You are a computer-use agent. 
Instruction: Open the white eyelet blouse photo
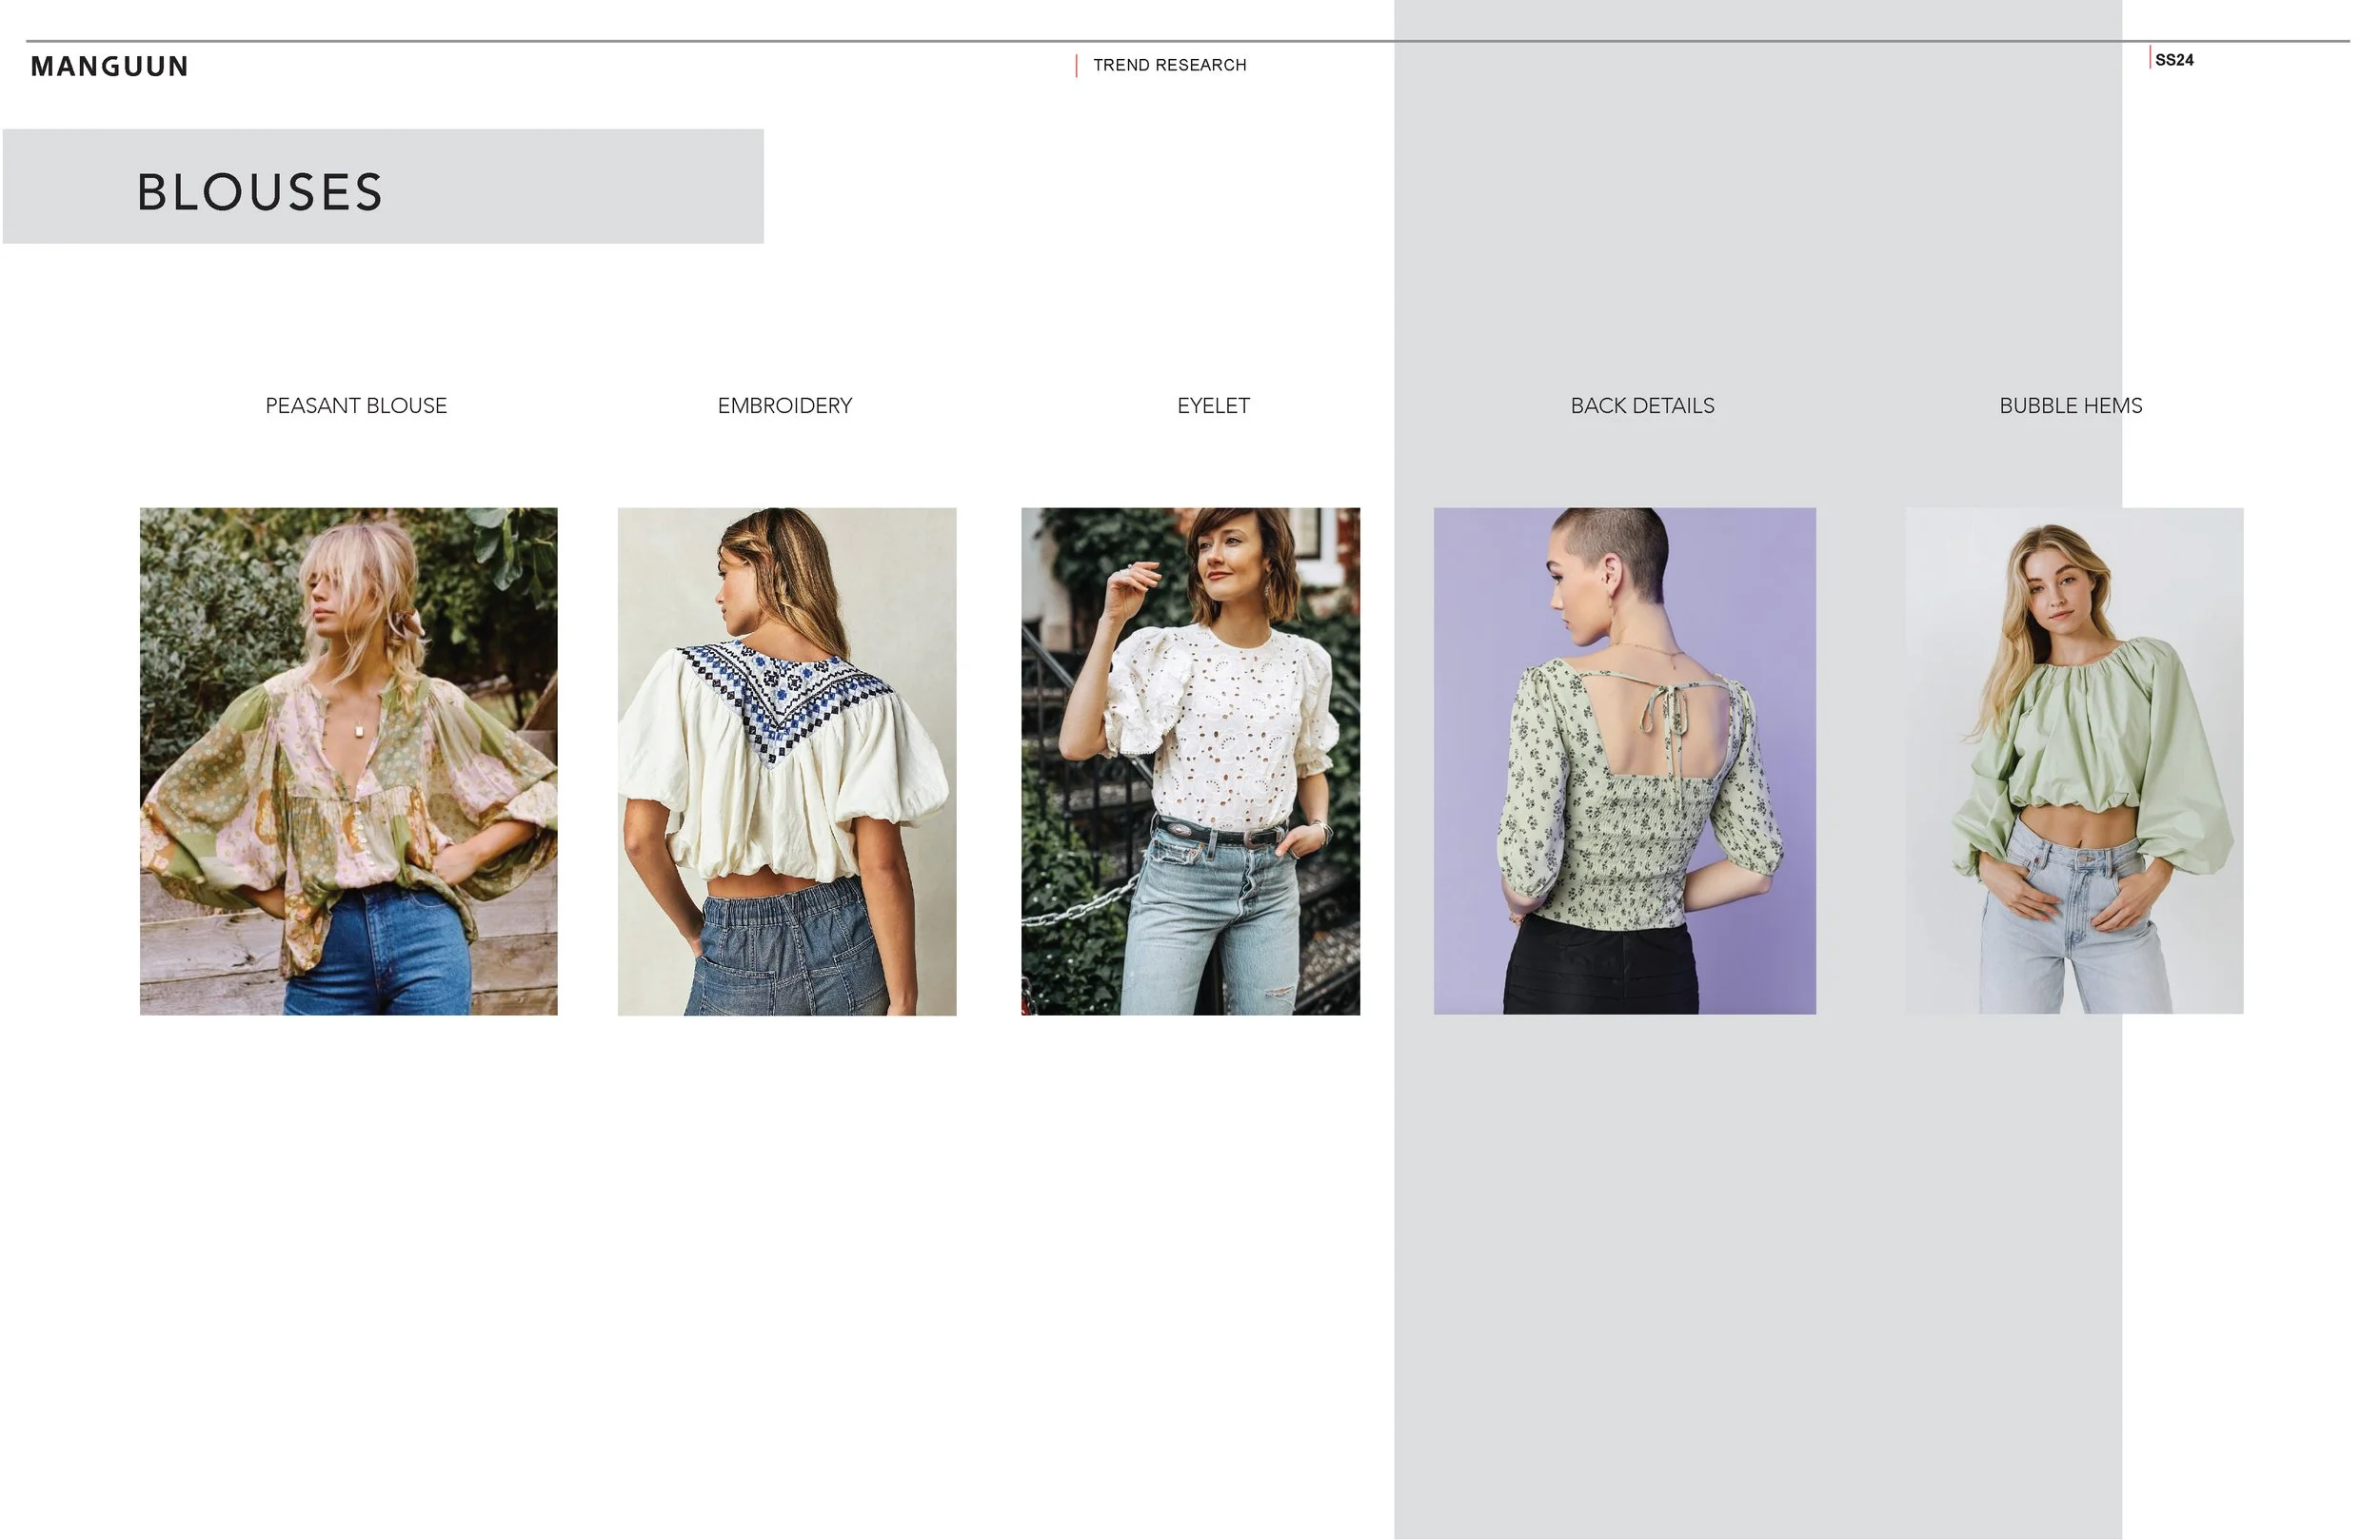tap(1189, 760)
